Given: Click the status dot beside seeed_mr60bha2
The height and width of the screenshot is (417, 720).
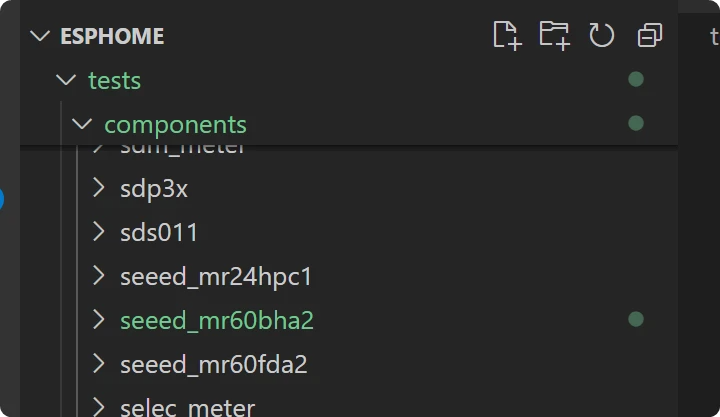Looking at the screenshot, I should pyautogui.click(x=635, y=319).
